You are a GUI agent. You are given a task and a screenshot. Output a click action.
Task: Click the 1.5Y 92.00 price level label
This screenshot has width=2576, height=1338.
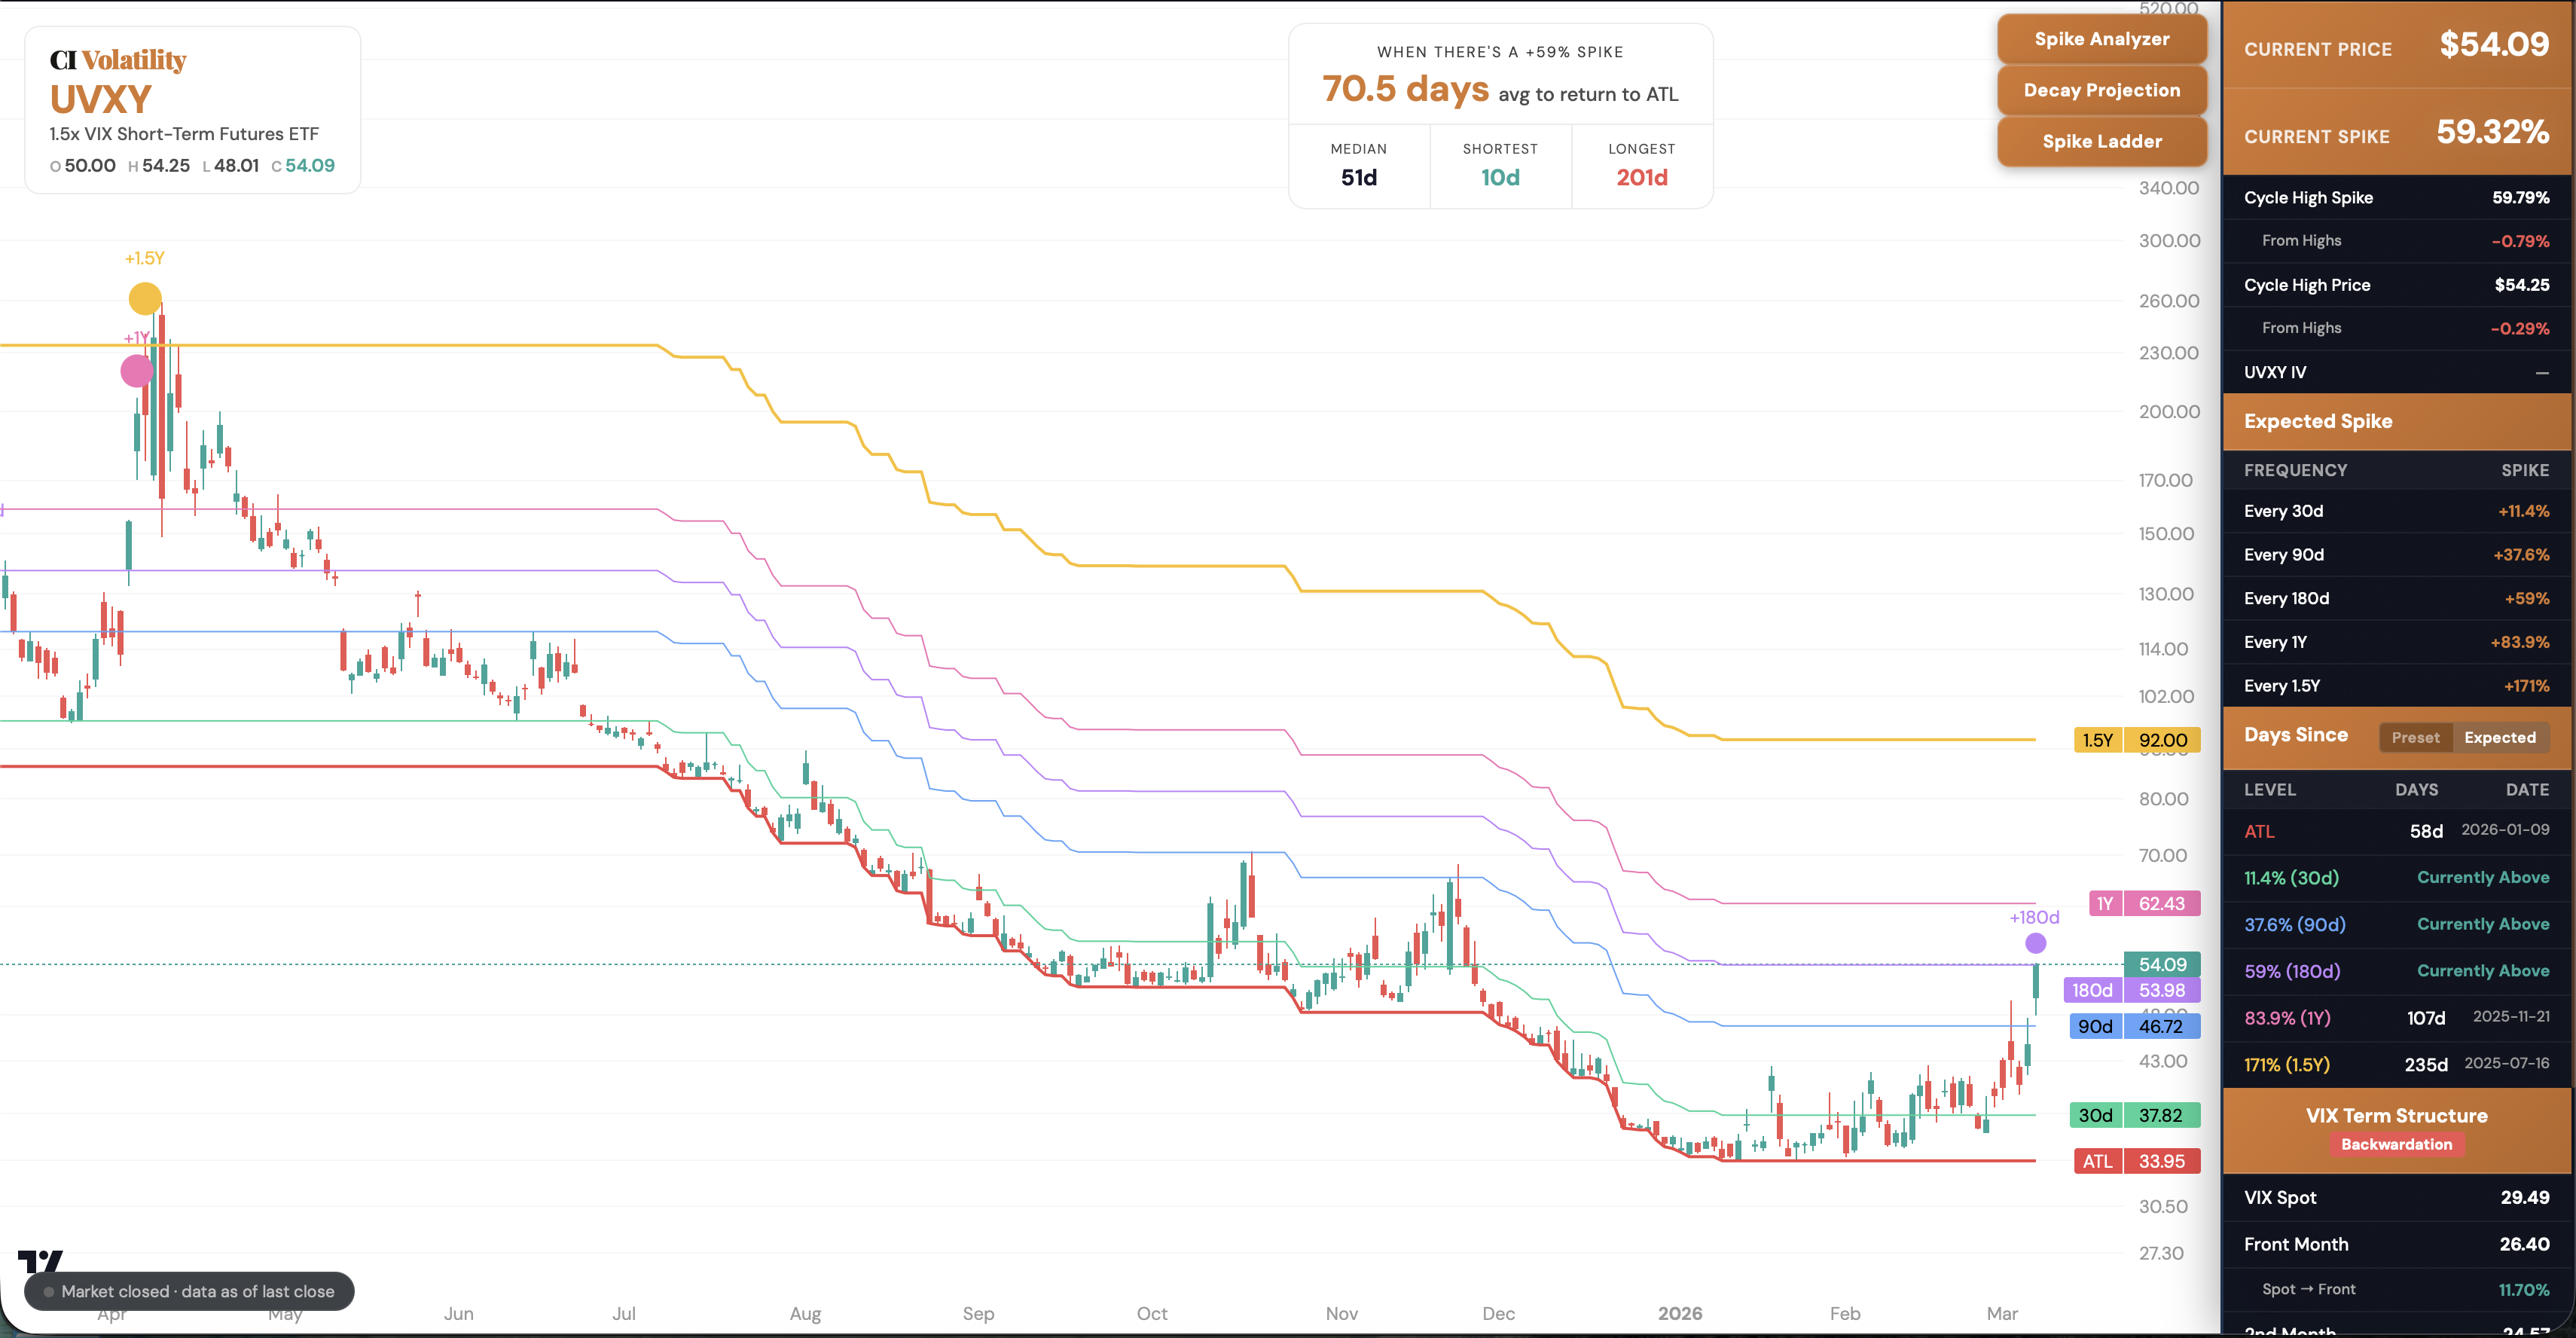click(2135, 740)
